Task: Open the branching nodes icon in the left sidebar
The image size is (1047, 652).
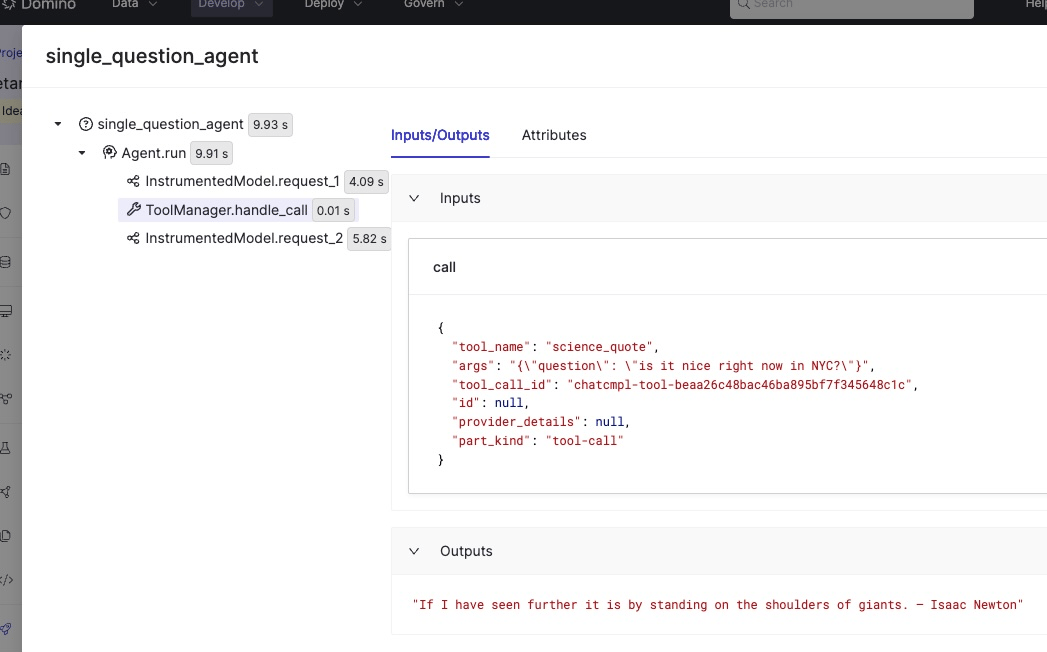Action: (6, 399)
